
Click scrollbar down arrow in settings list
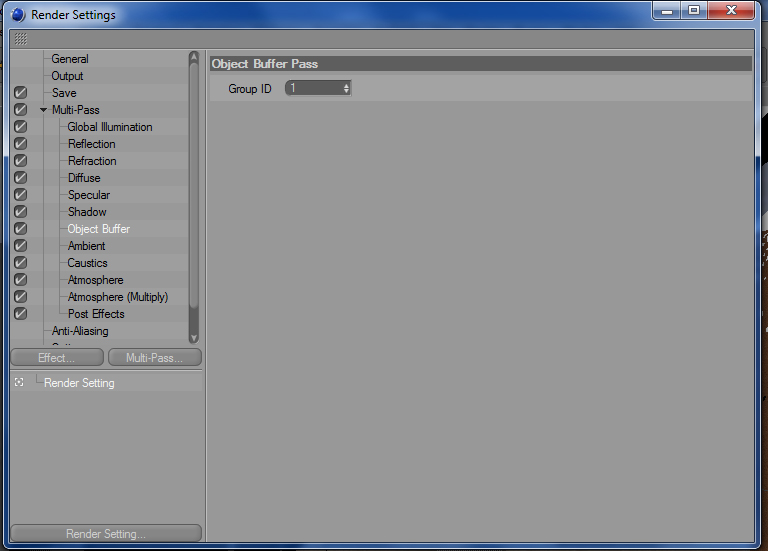coord(194,338)
